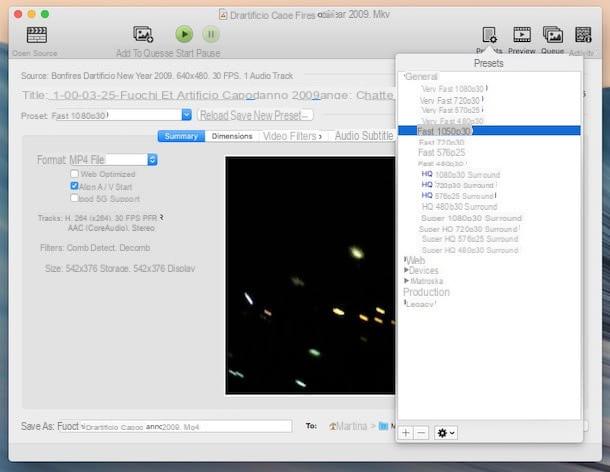The height and width of the screenshot is (472, 610).
Task: Expand the Production presets group
Action: 426,292
